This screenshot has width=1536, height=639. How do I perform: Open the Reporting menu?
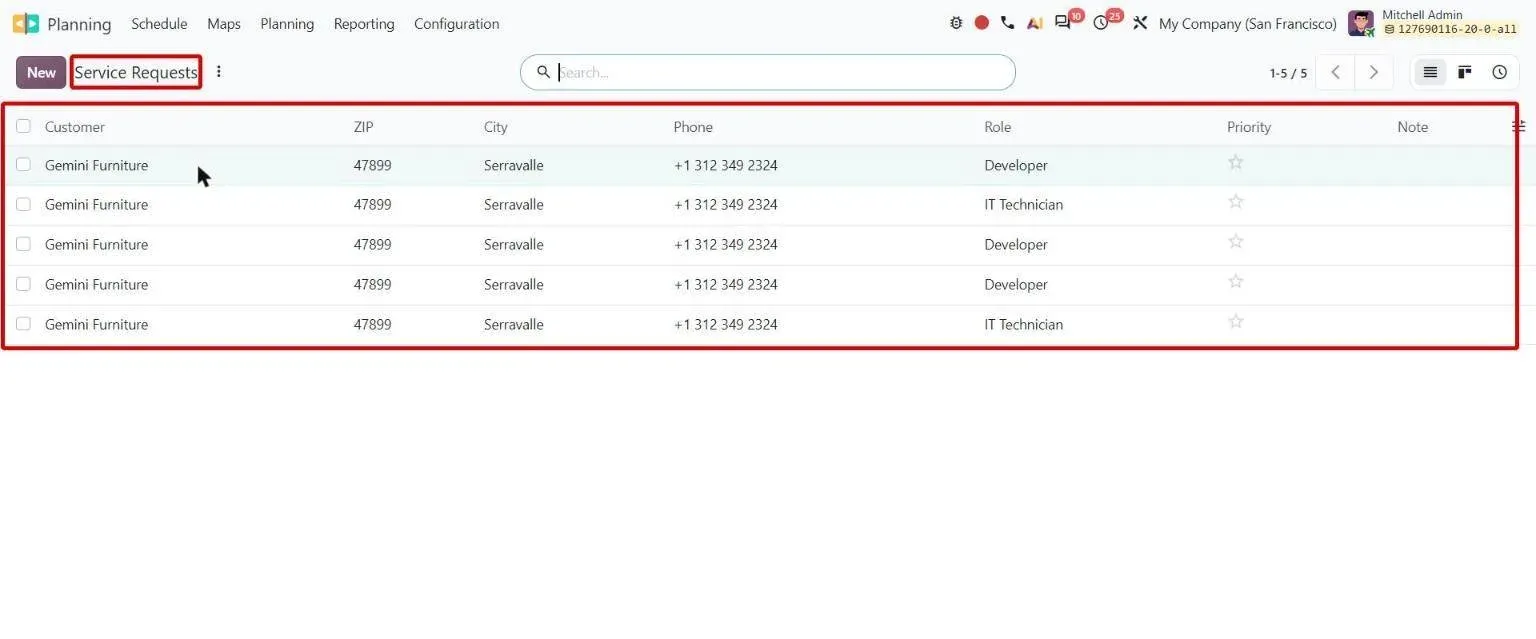[364, 23]
